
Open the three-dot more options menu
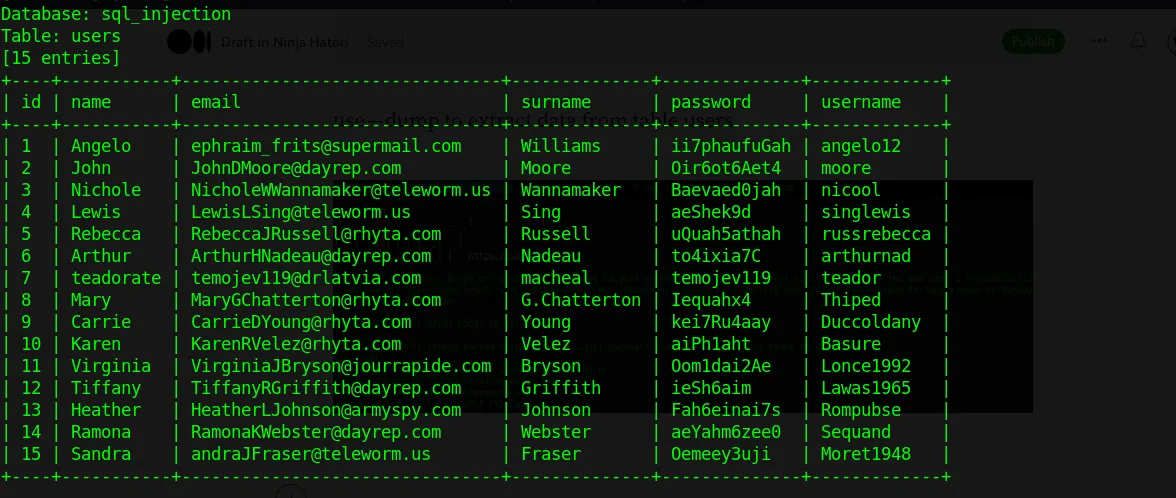point(1100,42)
